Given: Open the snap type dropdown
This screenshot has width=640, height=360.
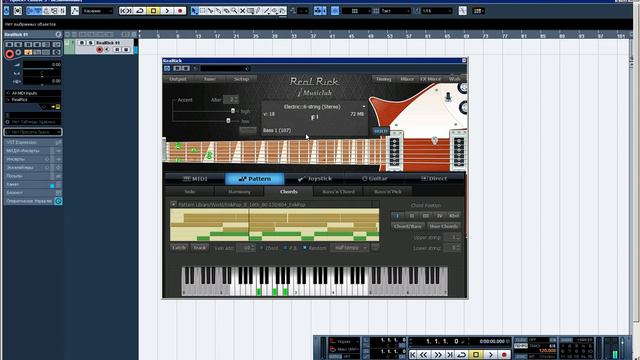Looking at the screenshot, I should point(356,11).
